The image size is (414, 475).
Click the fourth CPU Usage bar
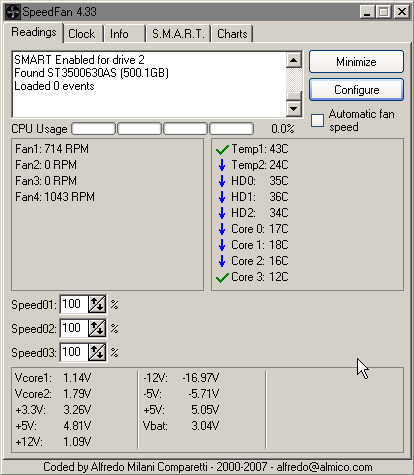(231, 129)
